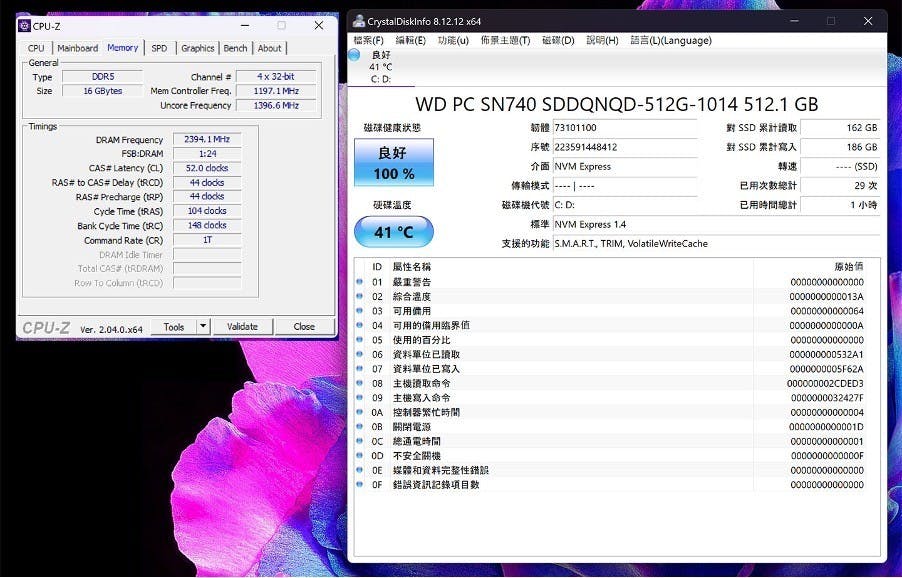Image resolution: width=902 pixels, height=578 pixels.
Task: Click the status dot for attribute 08
Action: tap(360, 383)
